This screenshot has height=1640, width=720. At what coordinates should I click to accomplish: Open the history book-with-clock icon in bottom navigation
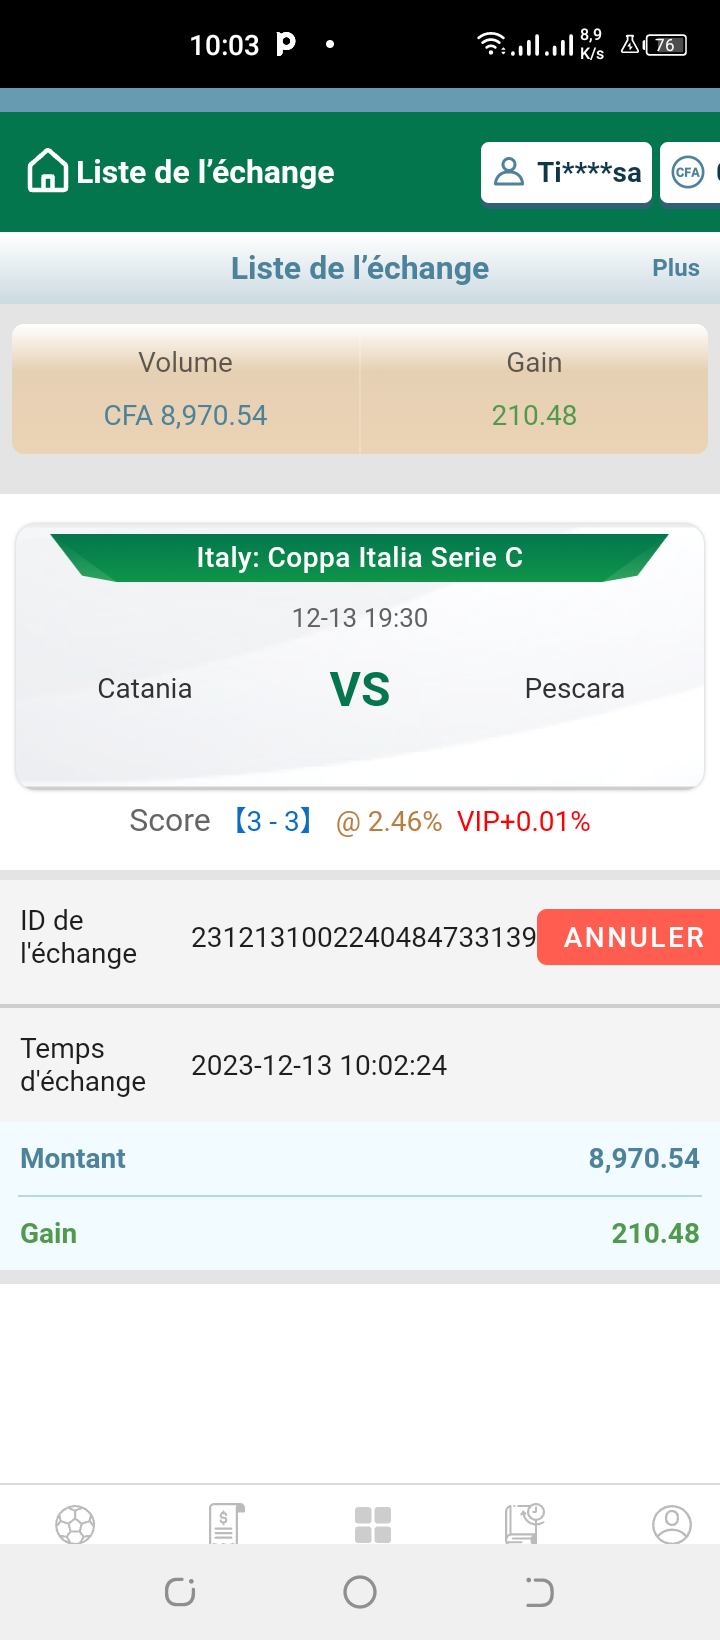coord(524,1524)
